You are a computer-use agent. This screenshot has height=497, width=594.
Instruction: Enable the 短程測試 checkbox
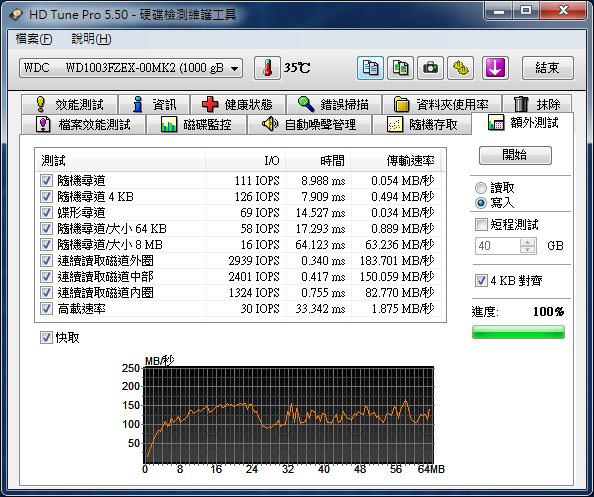coord(481,224)
